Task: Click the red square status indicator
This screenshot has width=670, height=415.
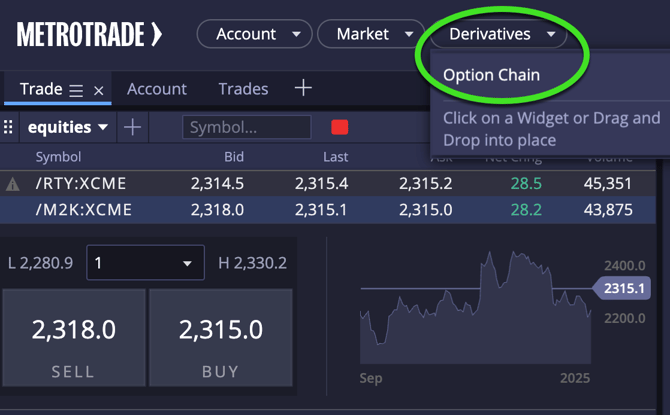Action: point(340,127)
